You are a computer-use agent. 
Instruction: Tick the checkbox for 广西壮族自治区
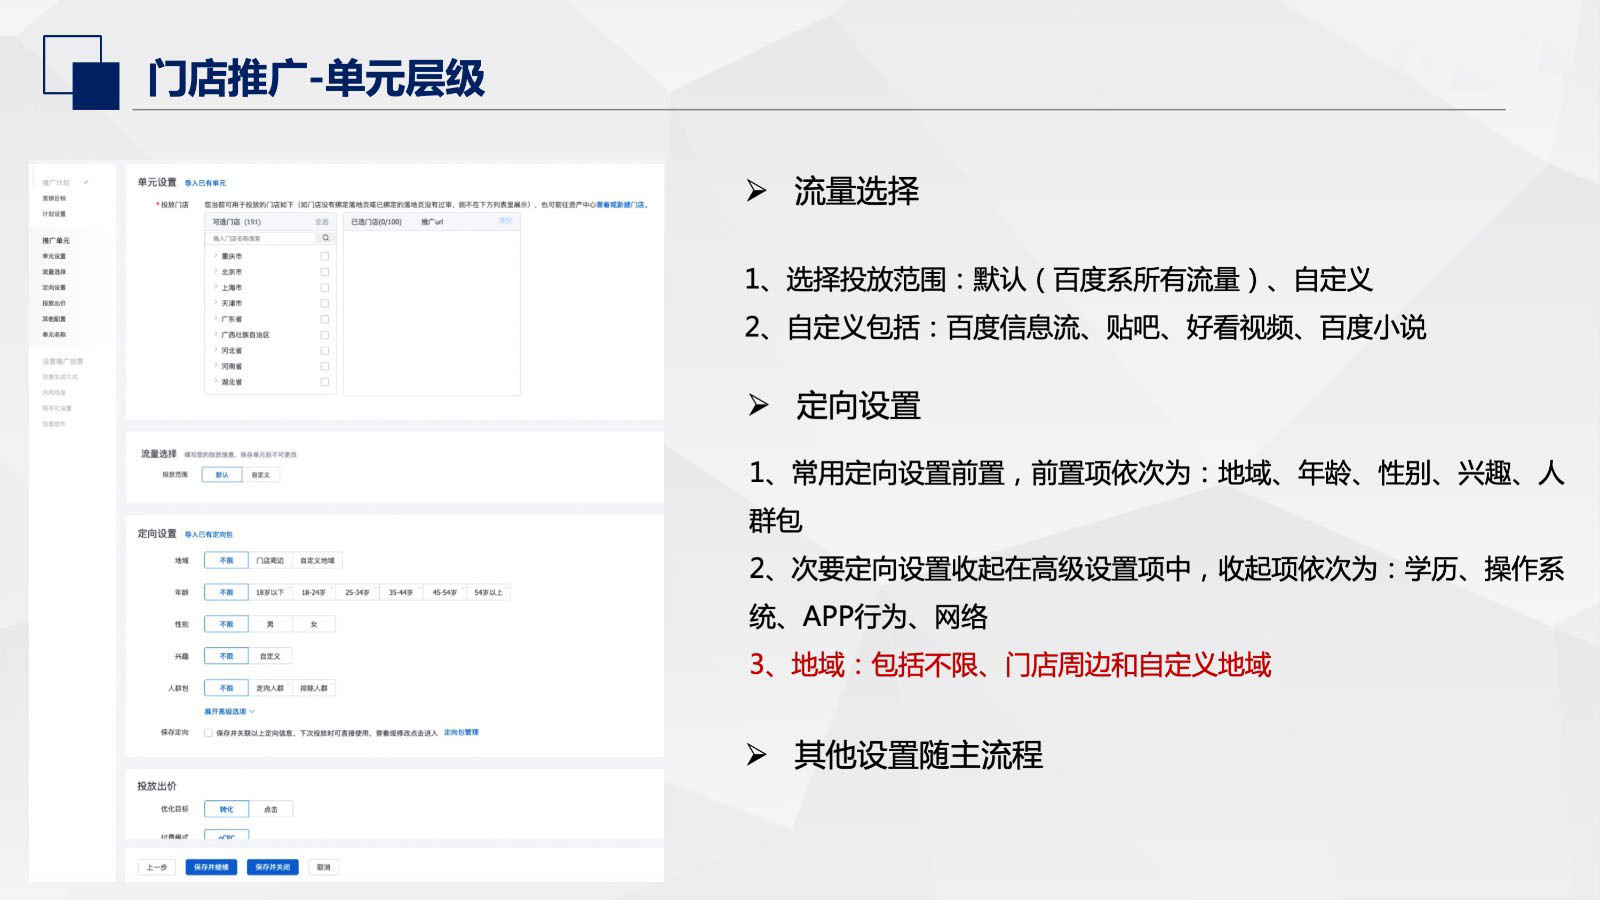pyautogui.click(x=324, y=335)
